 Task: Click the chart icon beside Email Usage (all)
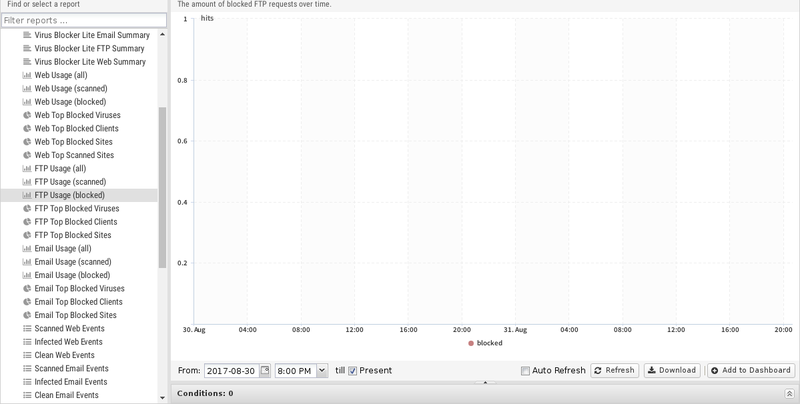(x=27, y=248)
